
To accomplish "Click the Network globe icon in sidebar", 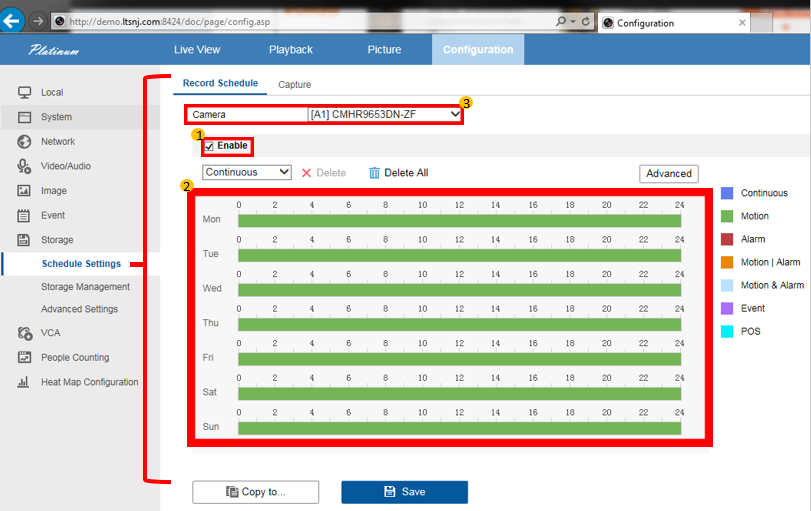I will 24,141.
